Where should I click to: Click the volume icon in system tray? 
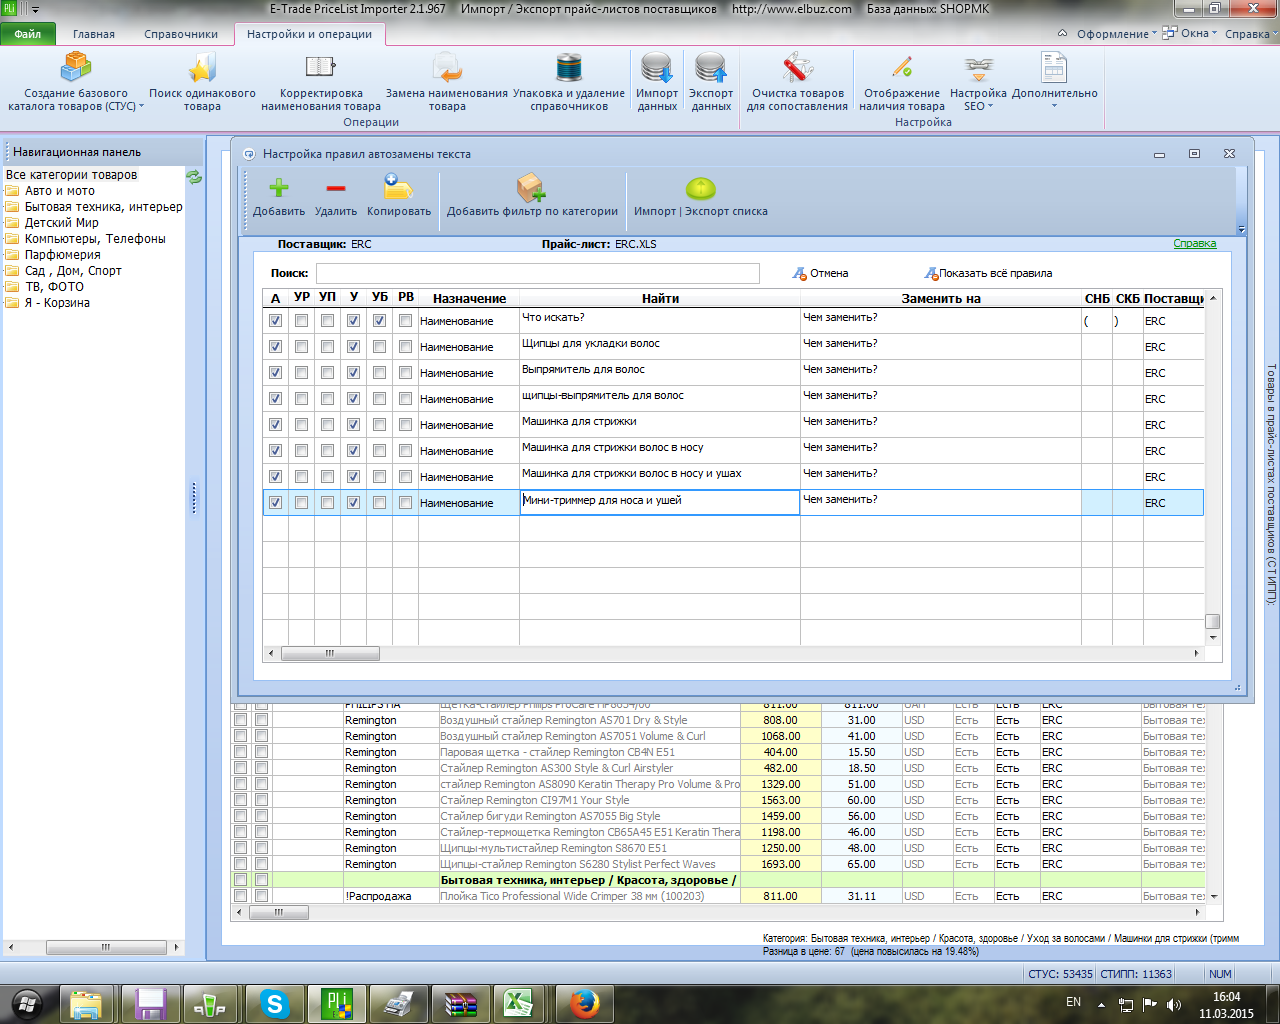1174,1004
